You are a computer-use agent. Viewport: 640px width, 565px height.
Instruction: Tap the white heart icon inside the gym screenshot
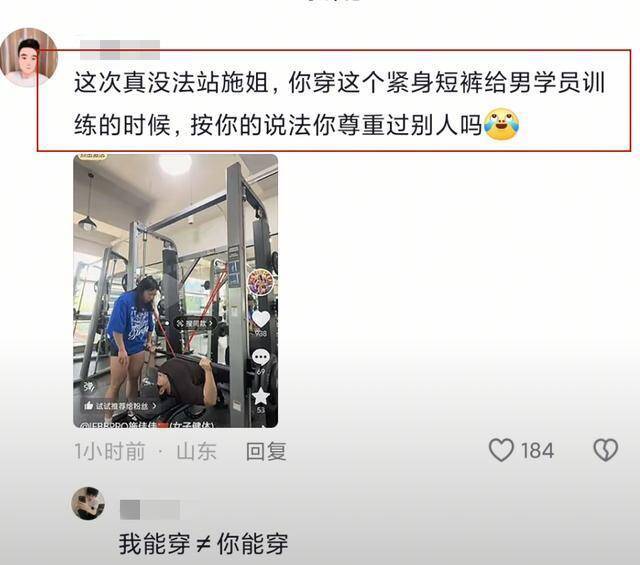[x=261, y=318]
